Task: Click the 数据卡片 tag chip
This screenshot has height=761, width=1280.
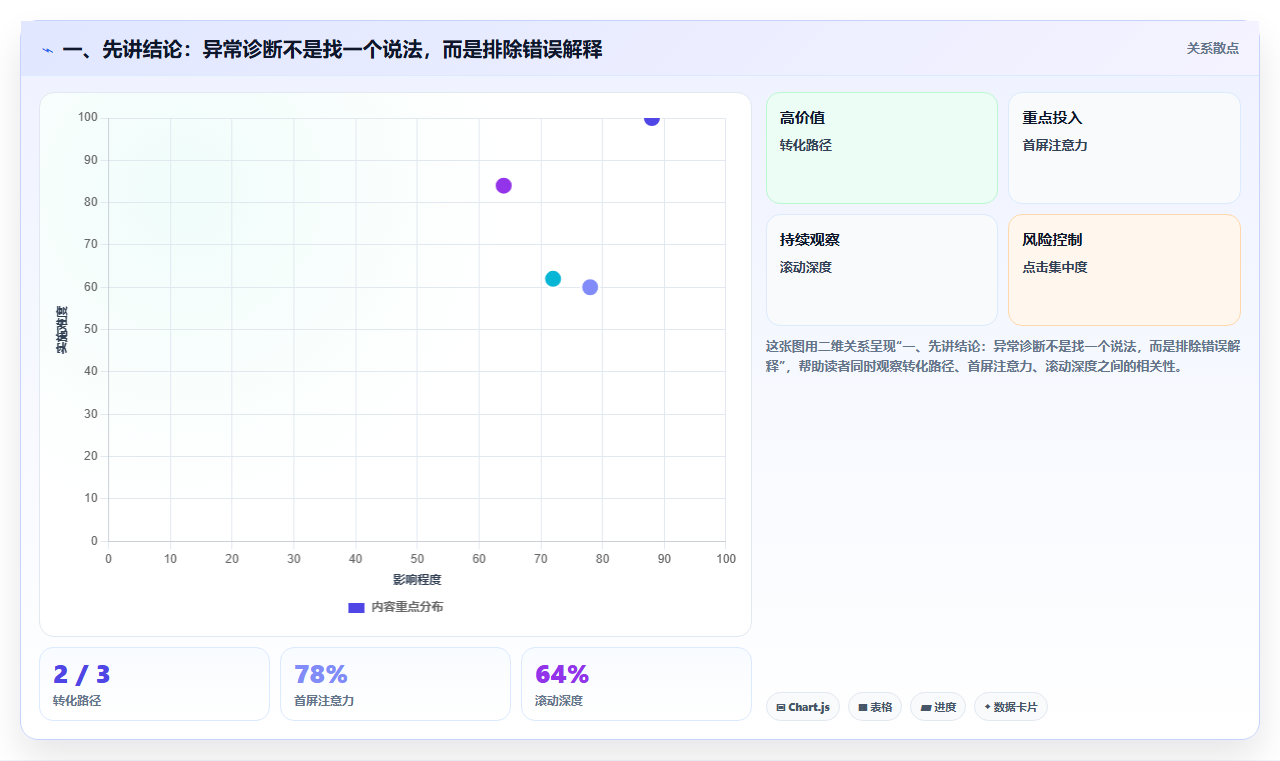Action: click(1011, 707)
